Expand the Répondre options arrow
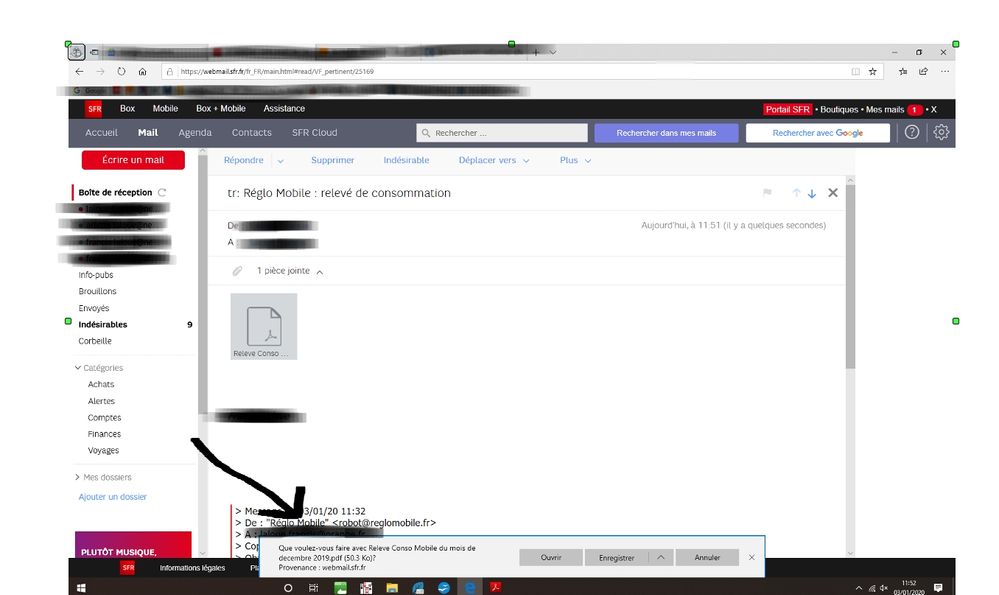 point(280,161)
